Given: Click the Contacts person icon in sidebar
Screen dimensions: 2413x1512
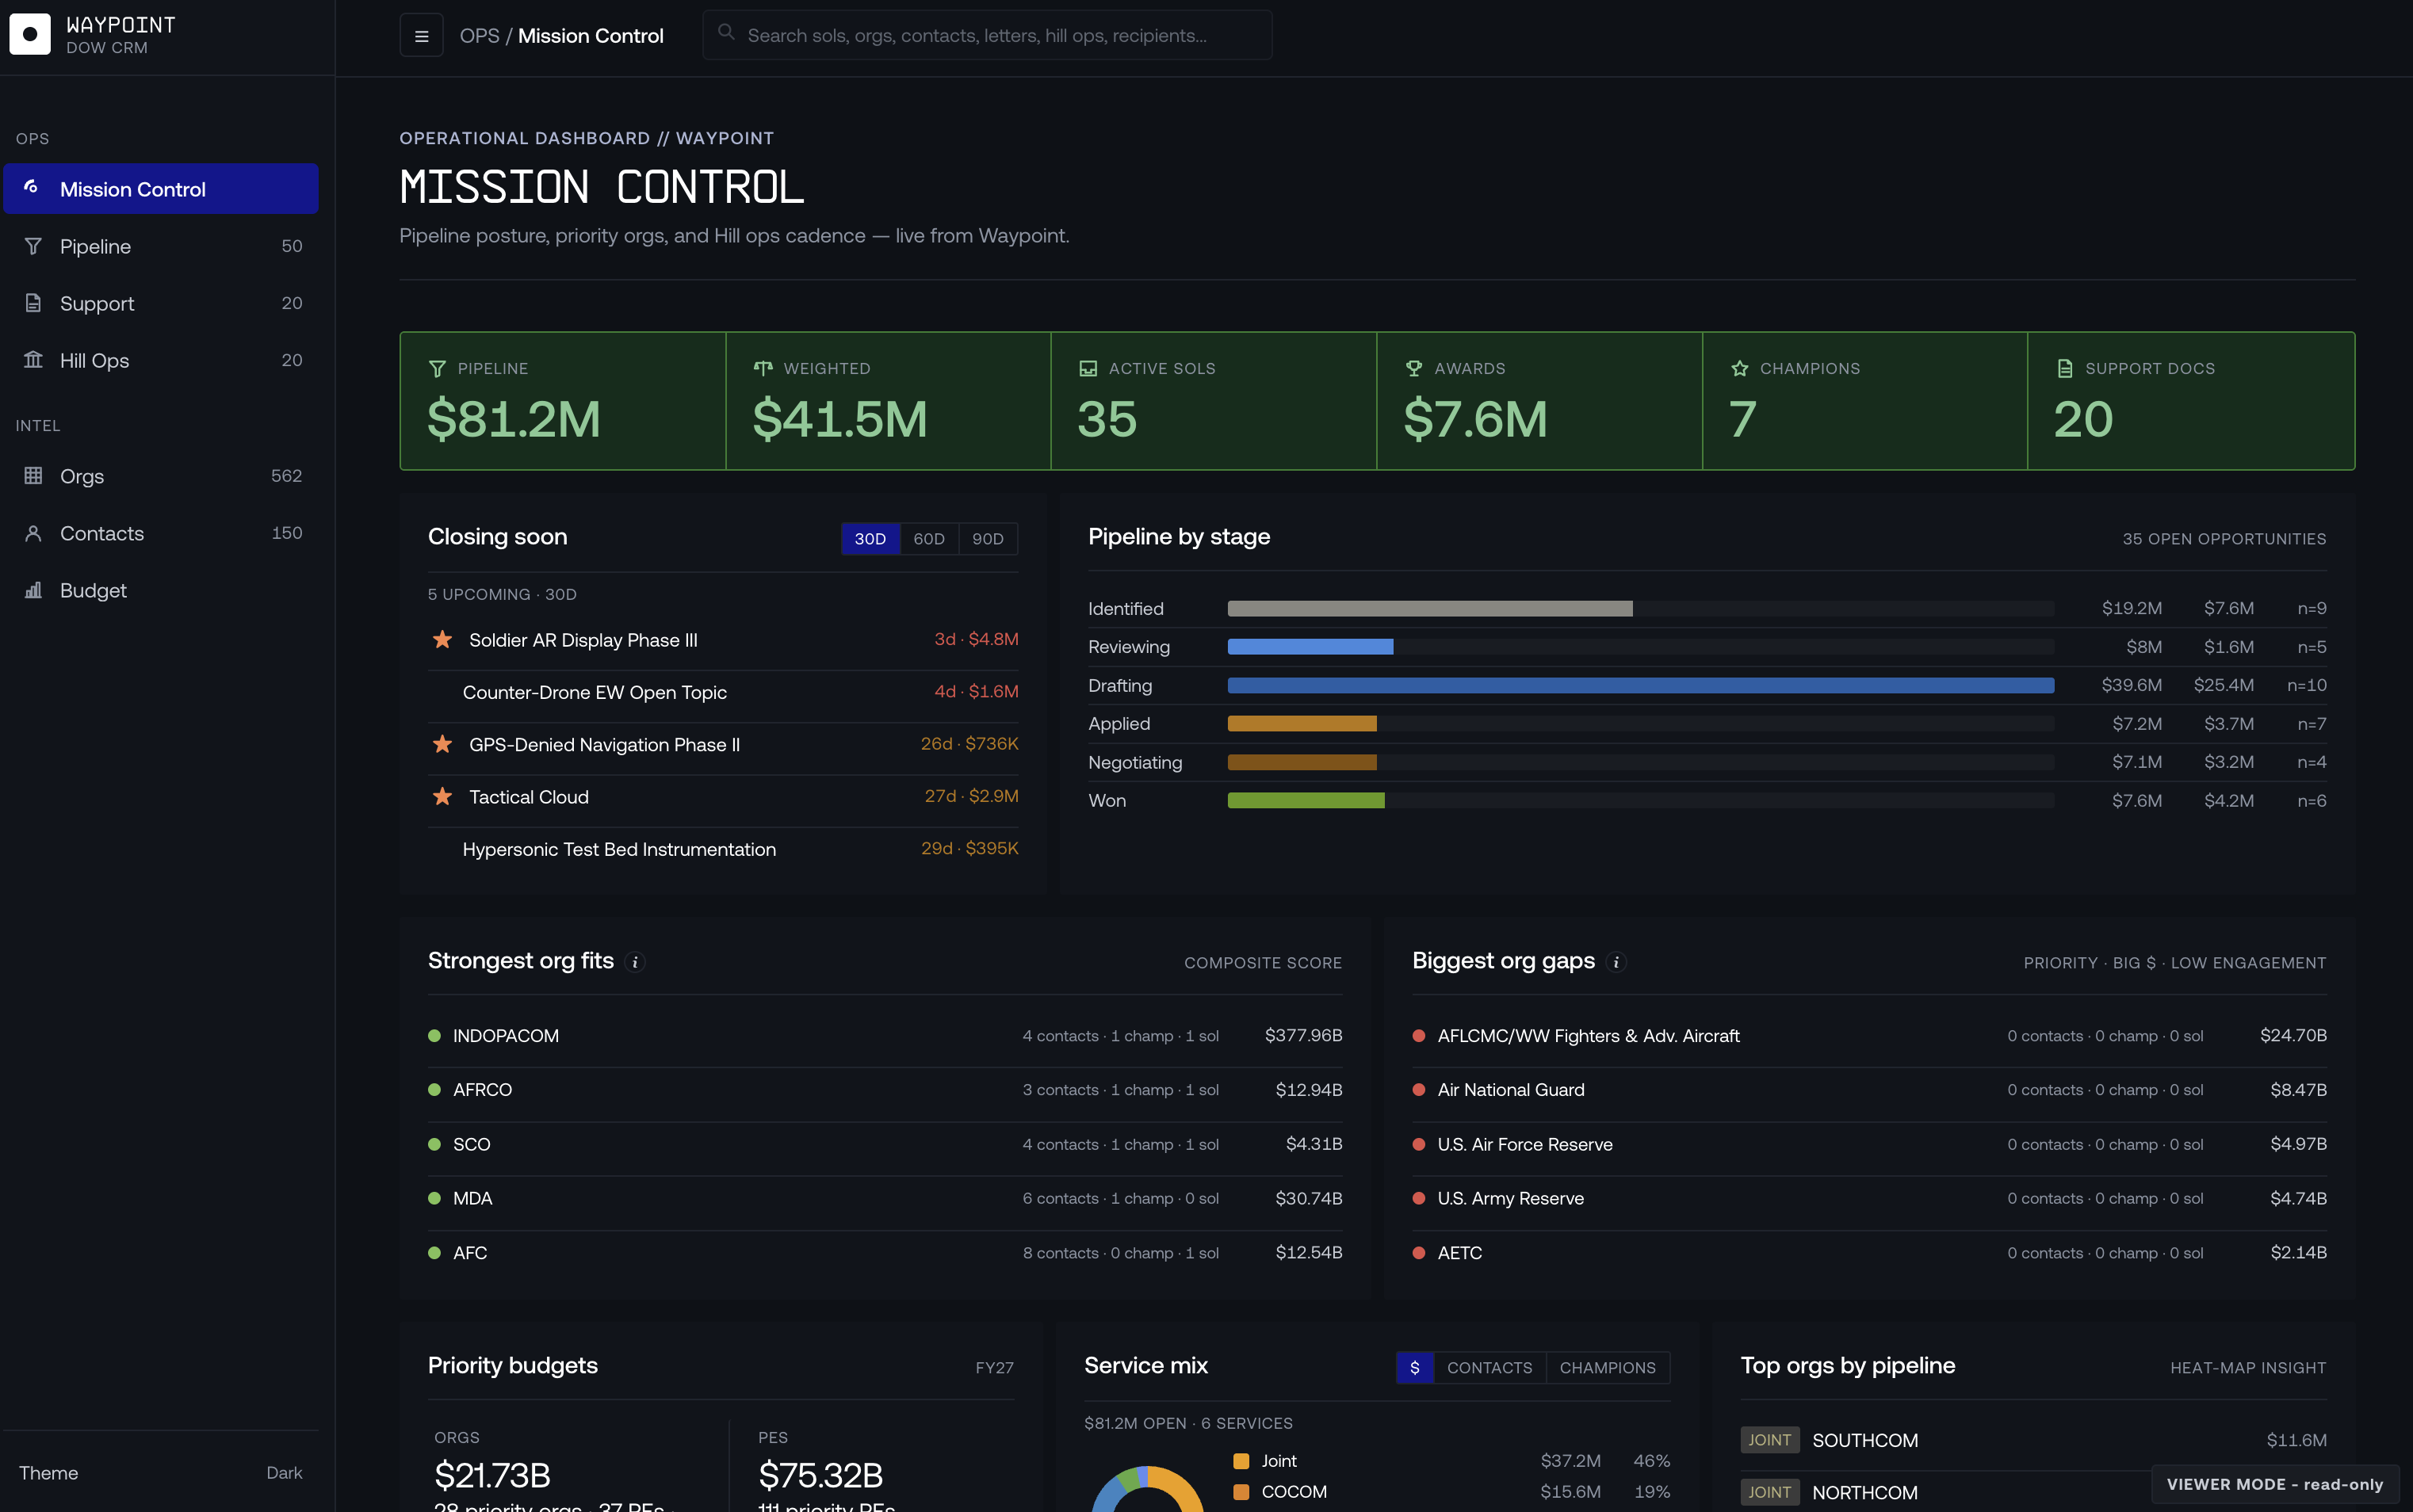Looking at the screenshot, I should (x=33, y=533).
